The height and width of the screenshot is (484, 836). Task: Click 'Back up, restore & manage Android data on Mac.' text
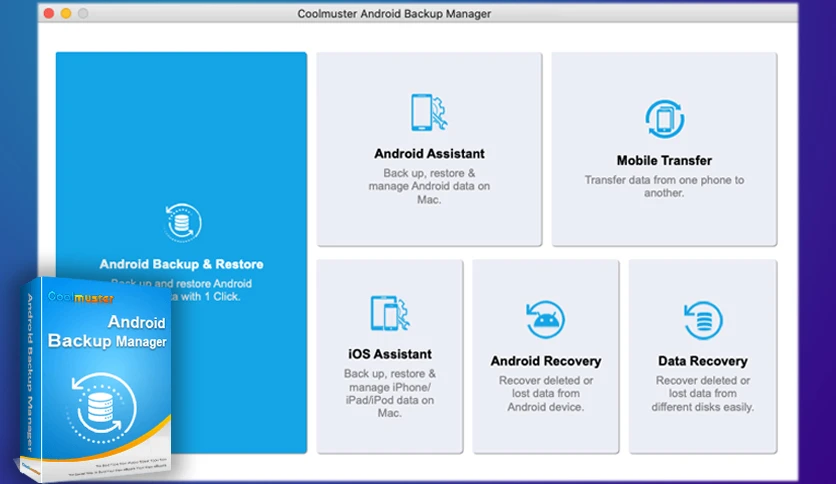(429, 186)
